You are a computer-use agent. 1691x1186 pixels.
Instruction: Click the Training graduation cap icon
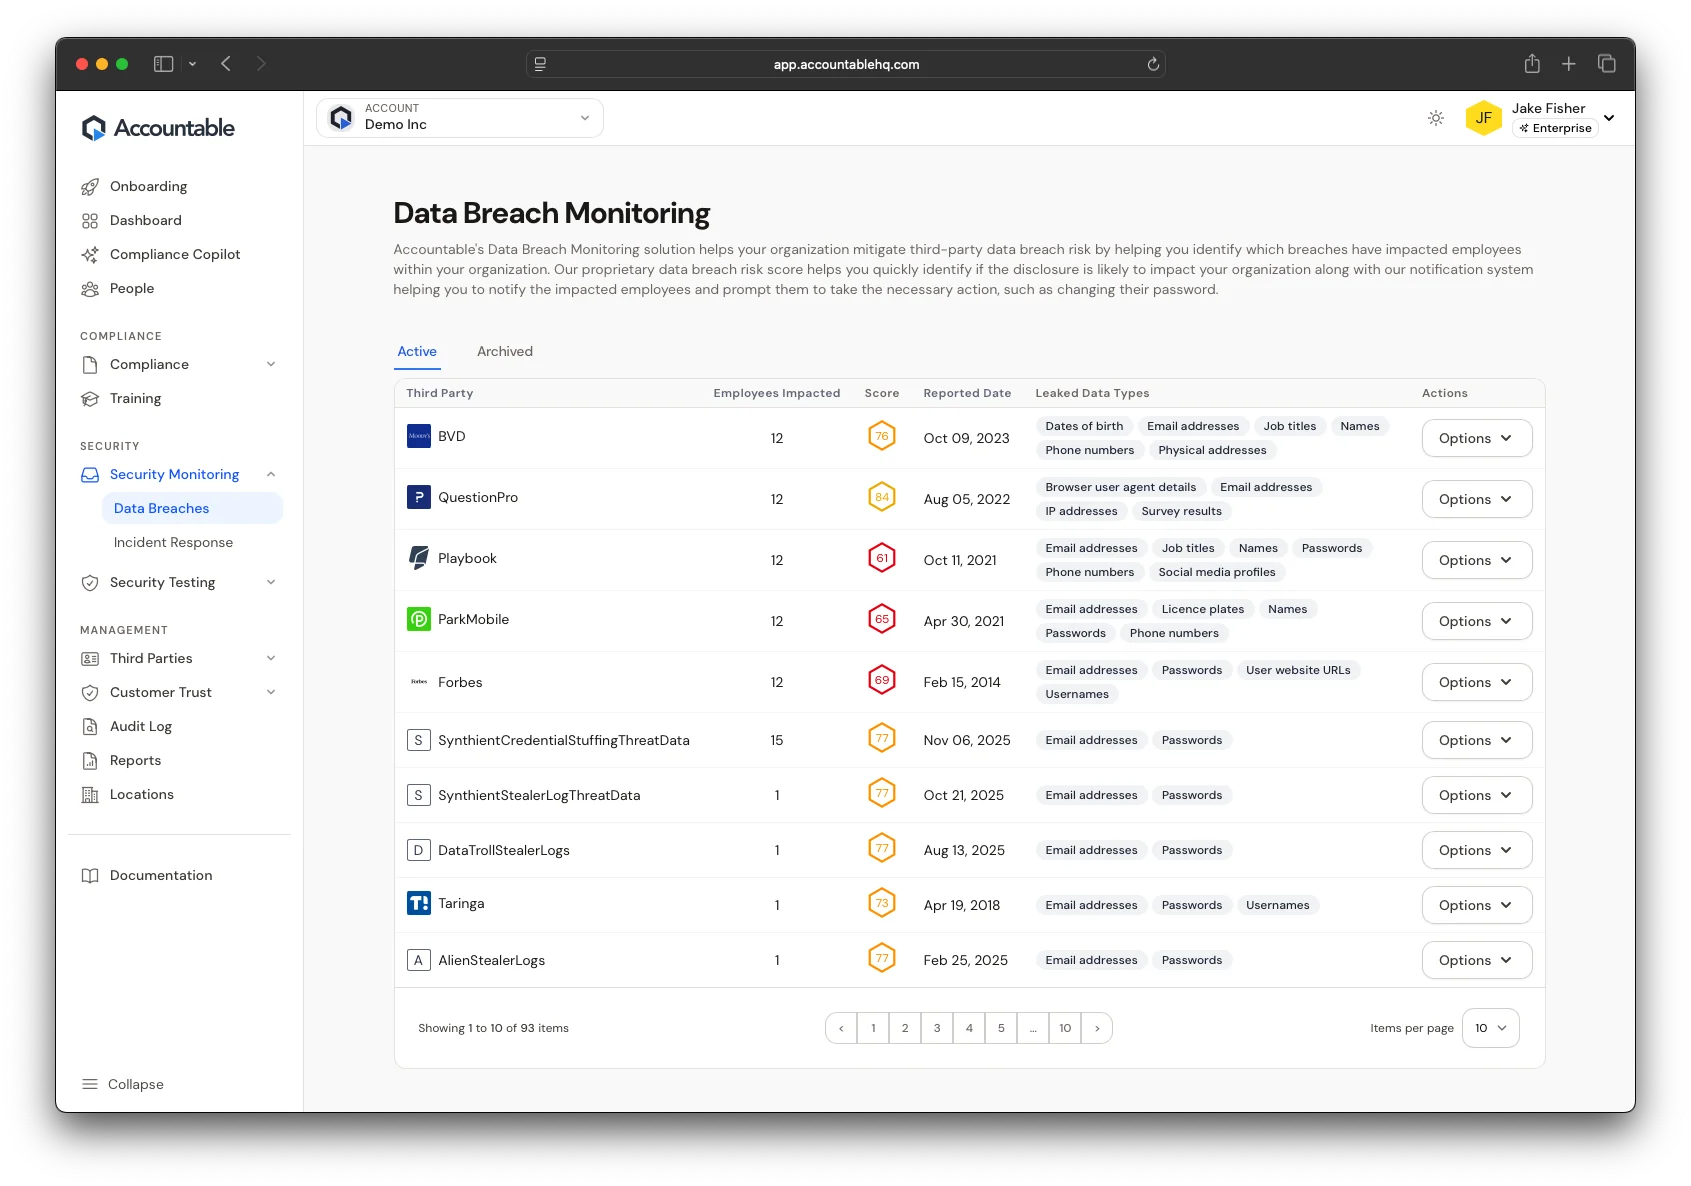coord(90,399)
